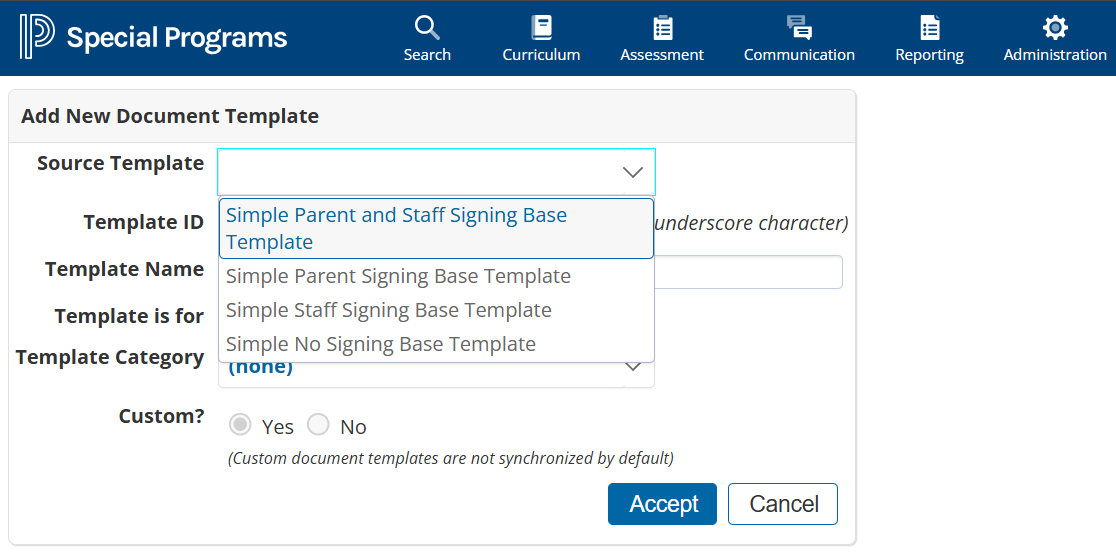Image resolution: width=1116 pixels, height=555 pixels.
Task: Collapse the Source Template dropdown arrow
Action: [632, 172]
